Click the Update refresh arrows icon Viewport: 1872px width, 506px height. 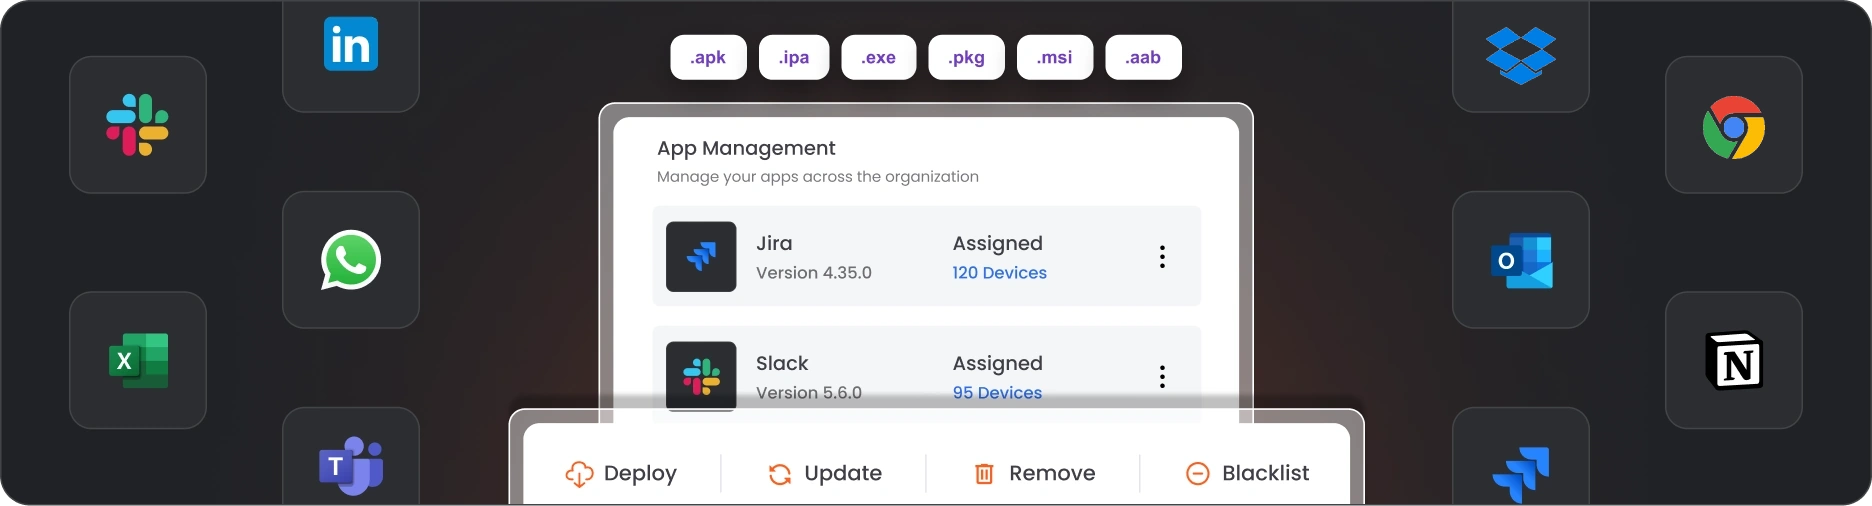pos(780,474)
